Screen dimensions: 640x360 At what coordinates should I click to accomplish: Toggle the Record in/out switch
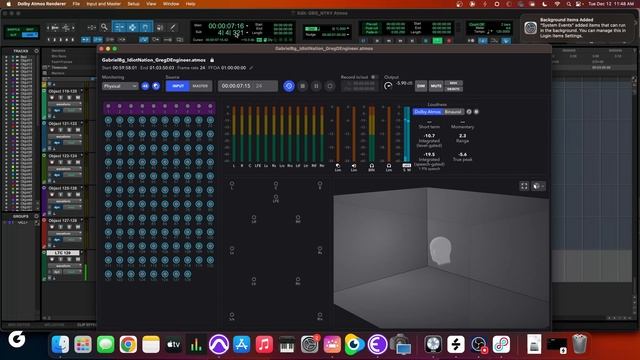pos(373,77)
